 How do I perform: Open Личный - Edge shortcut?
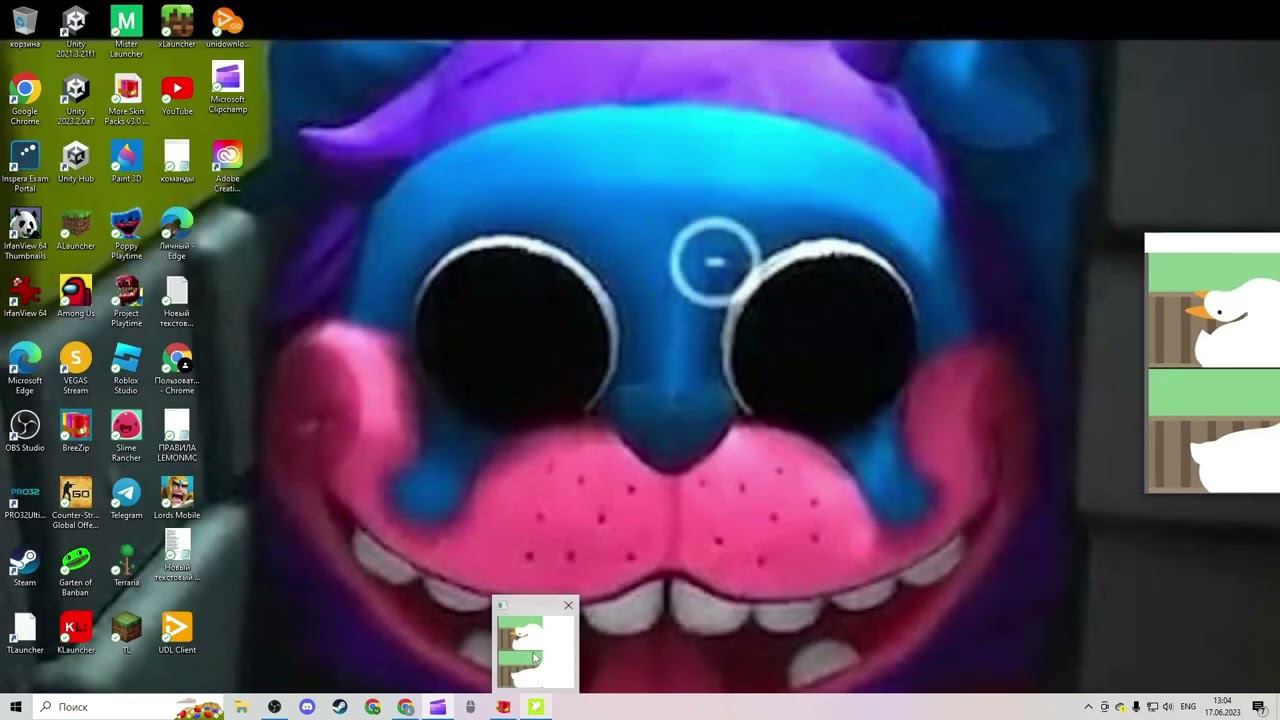177,234
